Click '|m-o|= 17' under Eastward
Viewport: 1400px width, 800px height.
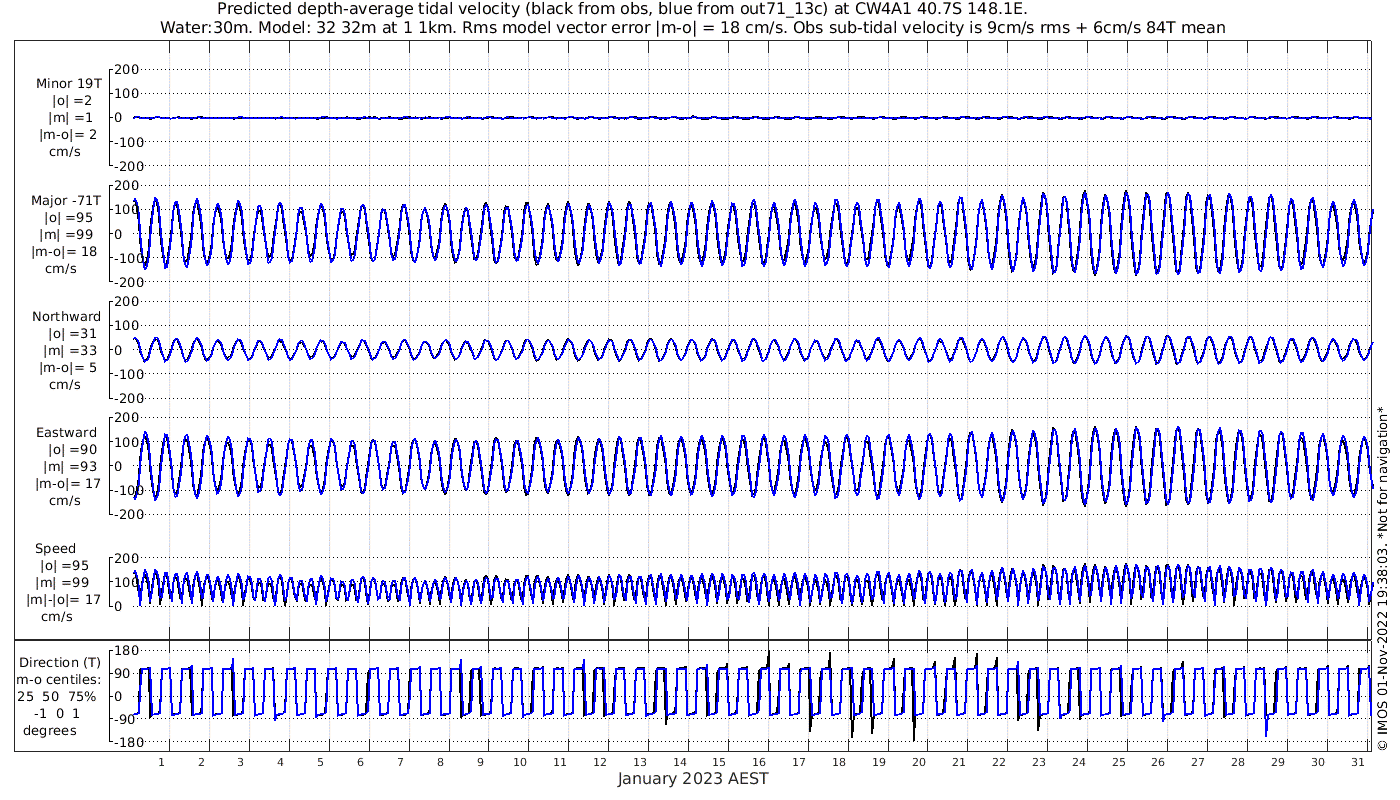pyautogui.click(x=68, y=484)
